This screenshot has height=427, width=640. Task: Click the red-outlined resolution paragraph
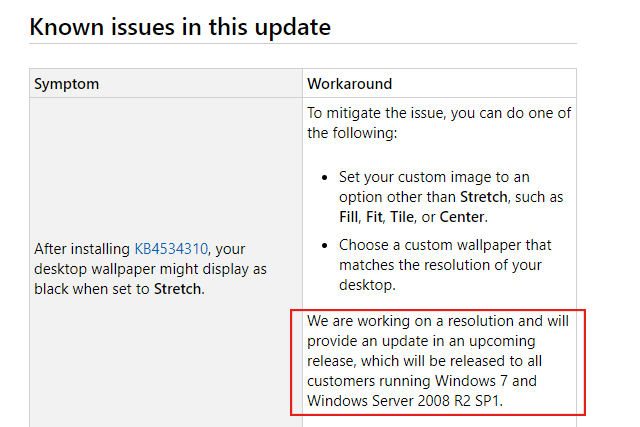click(x=438, y=361)
